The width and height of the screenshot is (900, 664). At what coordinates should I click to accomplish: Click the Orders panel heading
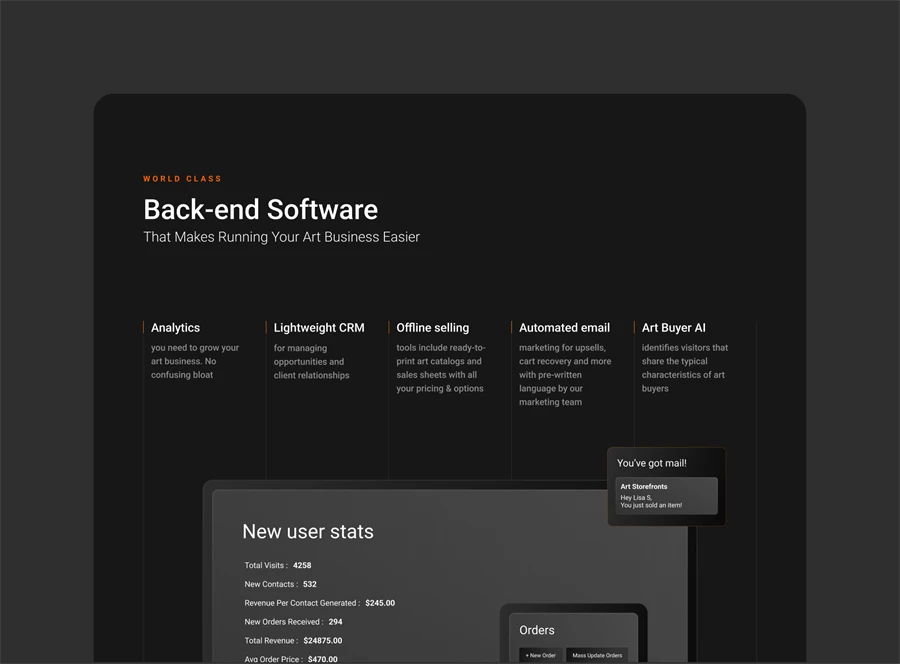pos(537,630)
